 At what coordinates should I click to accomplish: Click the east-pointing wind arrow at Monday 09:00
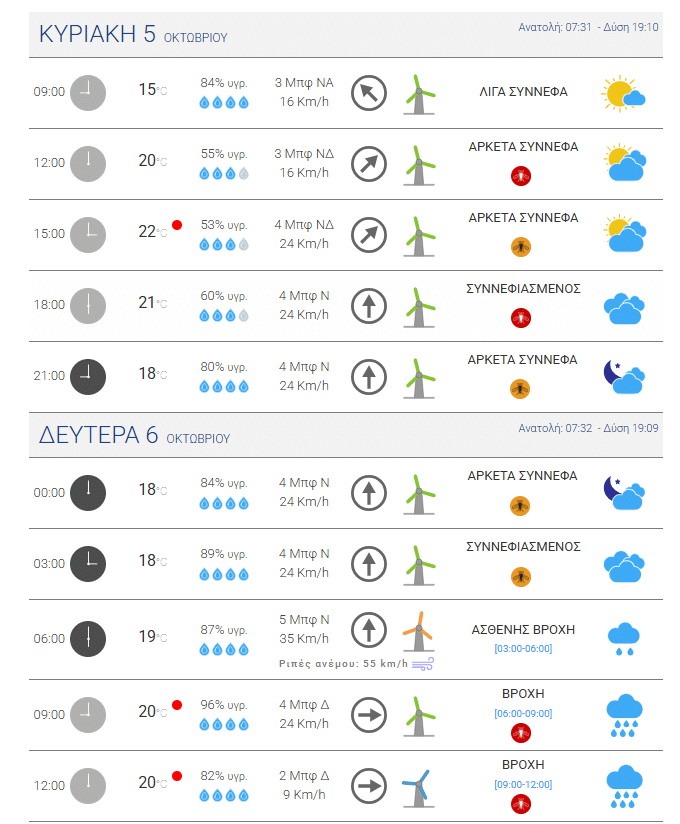coord(368,715)
